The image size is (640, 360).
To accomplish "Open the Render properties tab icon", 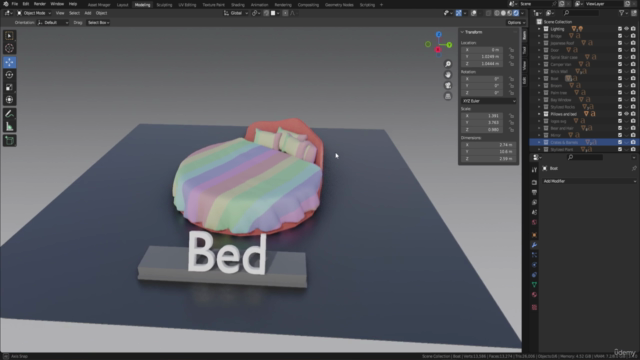I will click(534, 182).
